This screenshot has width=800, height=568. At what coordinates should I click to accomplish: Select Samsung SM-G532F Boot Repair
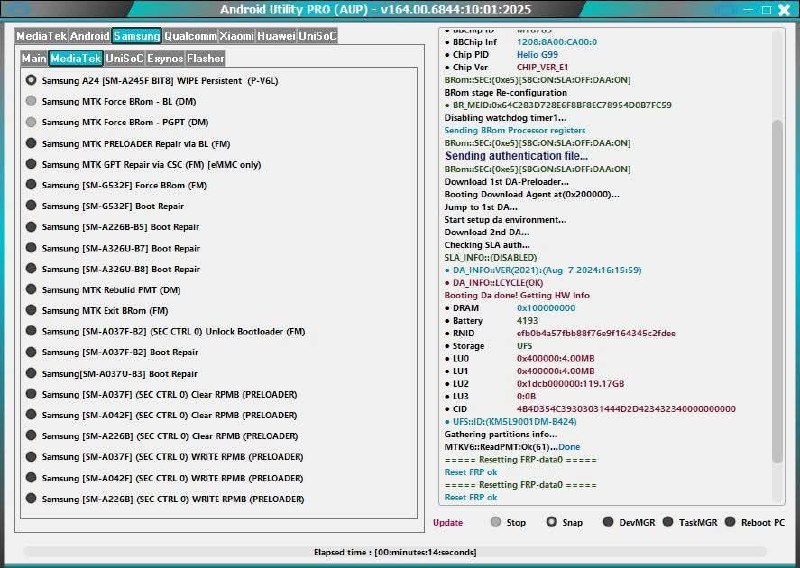pos(105,206)
